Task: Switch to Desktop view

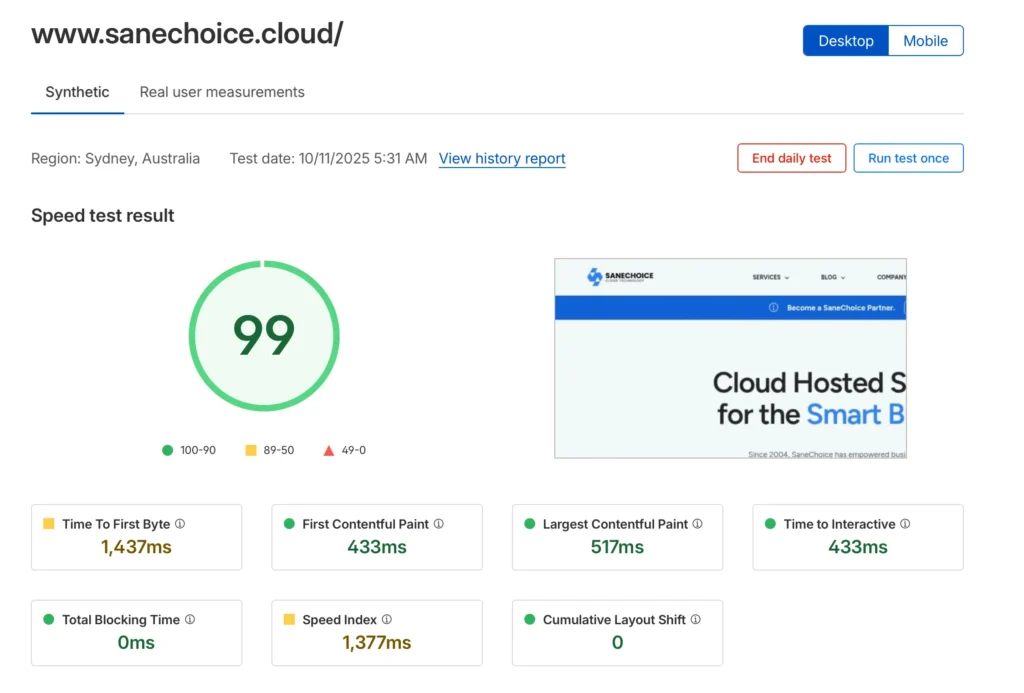Action: point(846,40)
